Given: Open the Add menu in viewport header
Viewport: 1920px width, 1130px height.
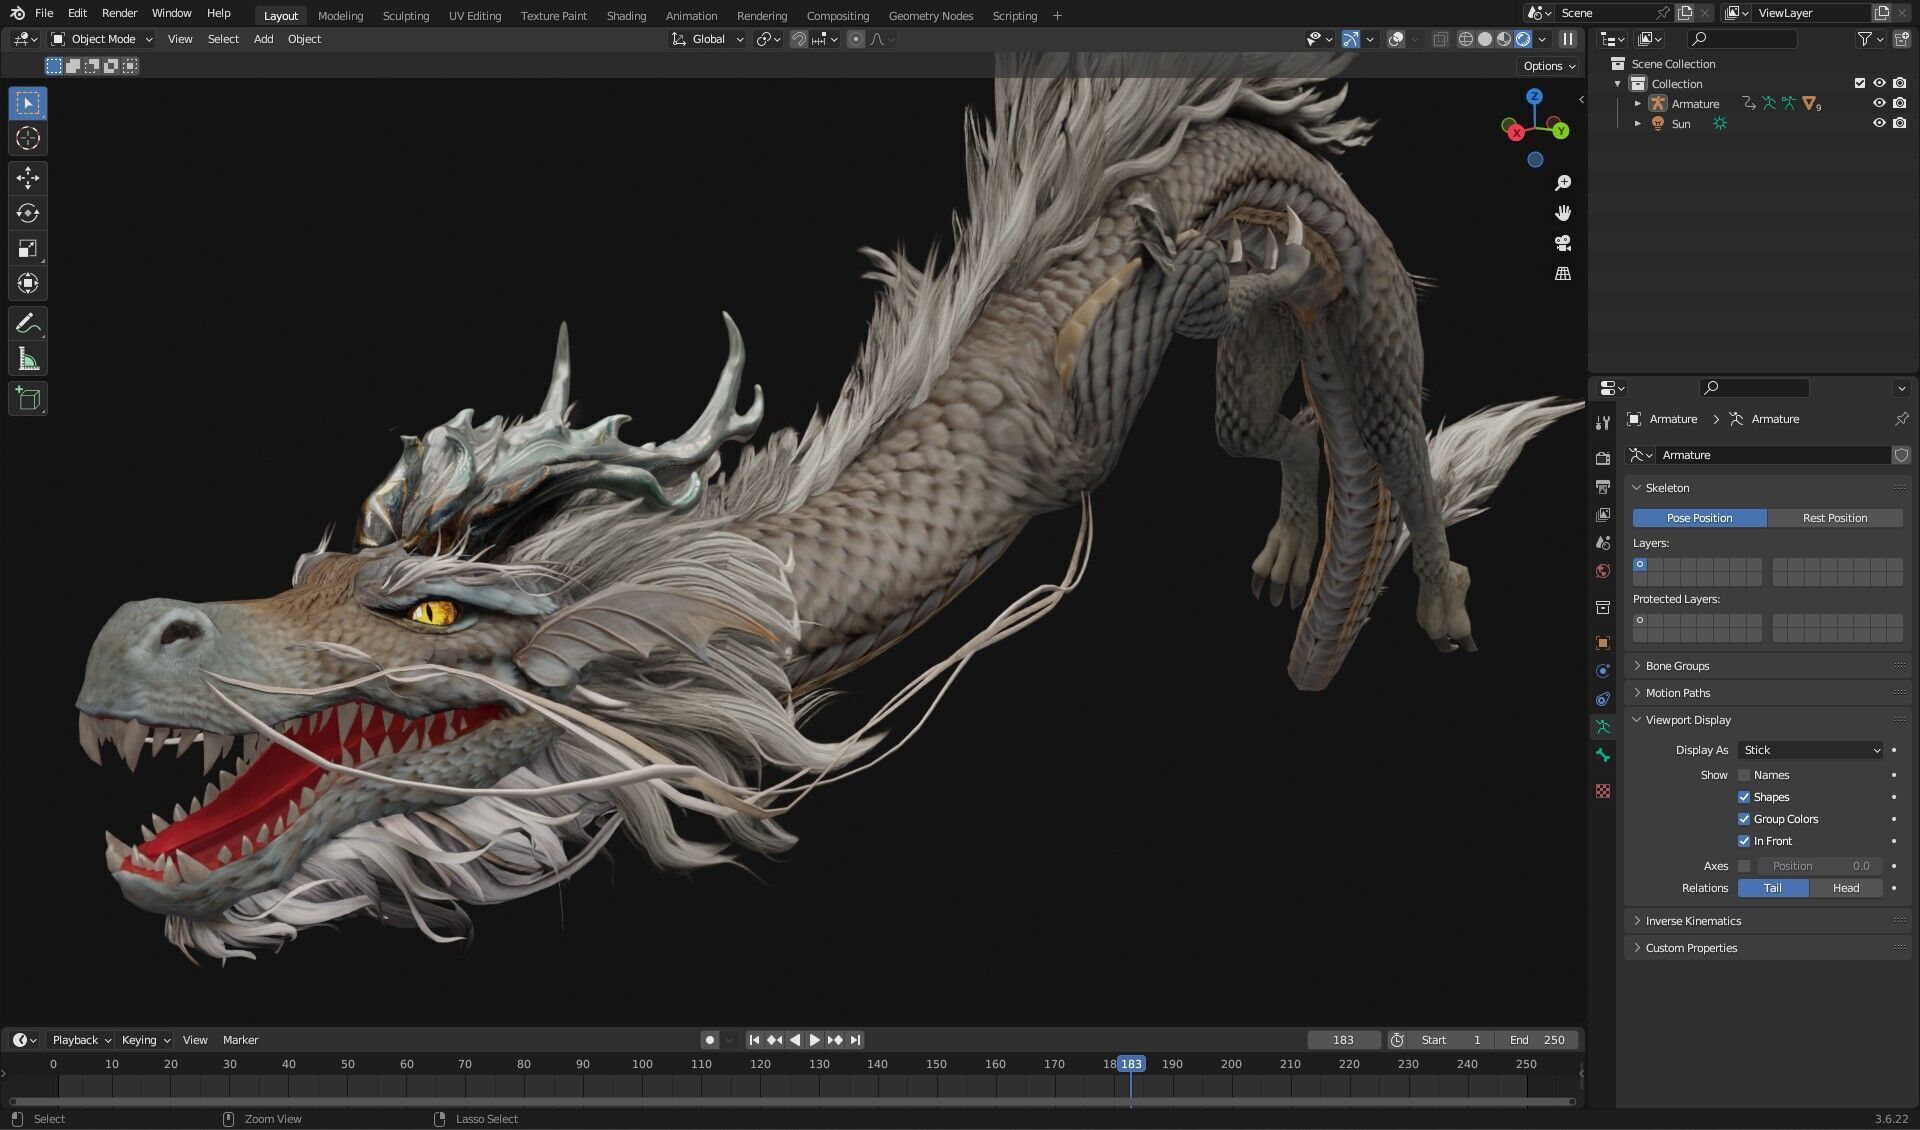Looking at the screenshot, I should tap(263, 39).
